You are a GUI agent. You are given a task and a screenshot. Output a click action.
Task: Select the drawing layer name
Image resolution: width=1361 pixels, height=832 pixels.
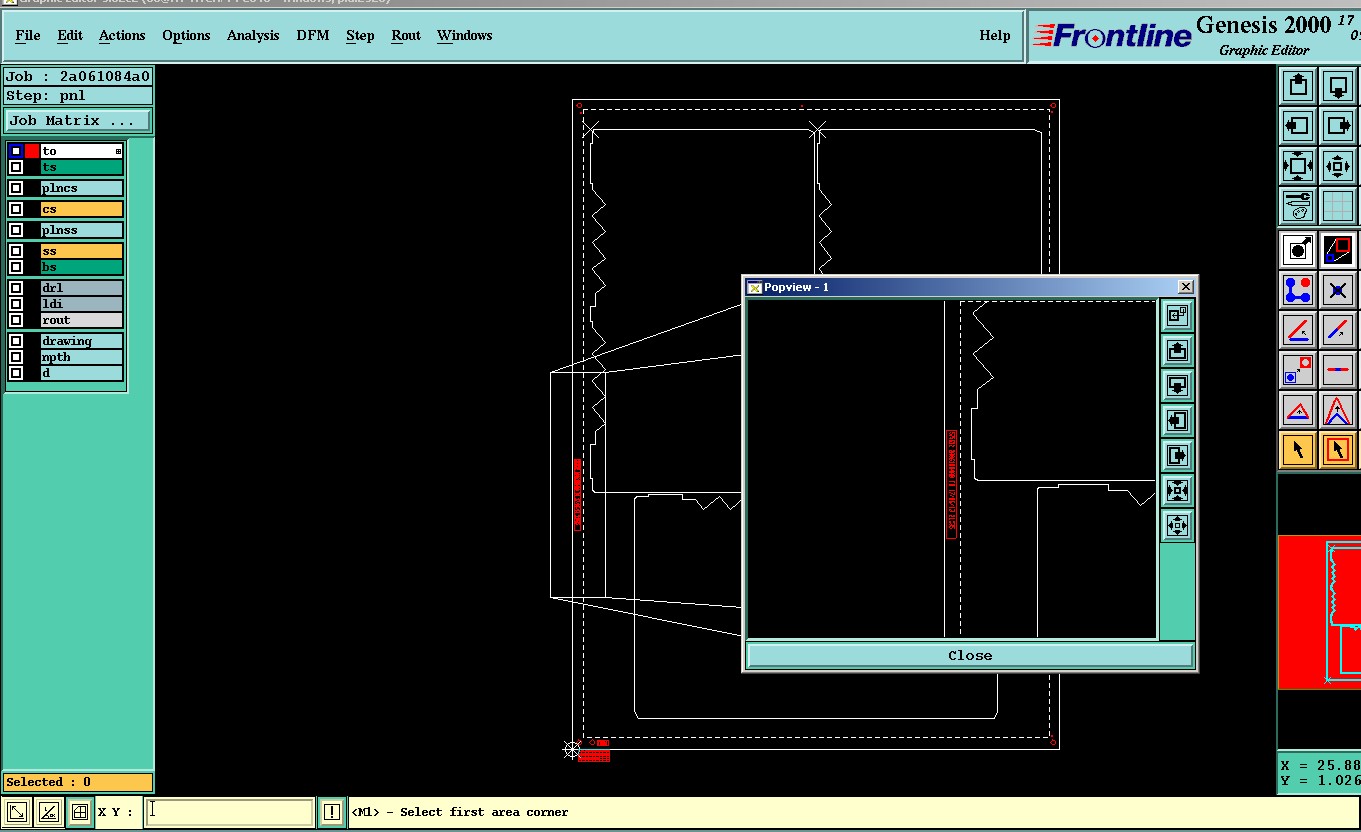(81, 341)
